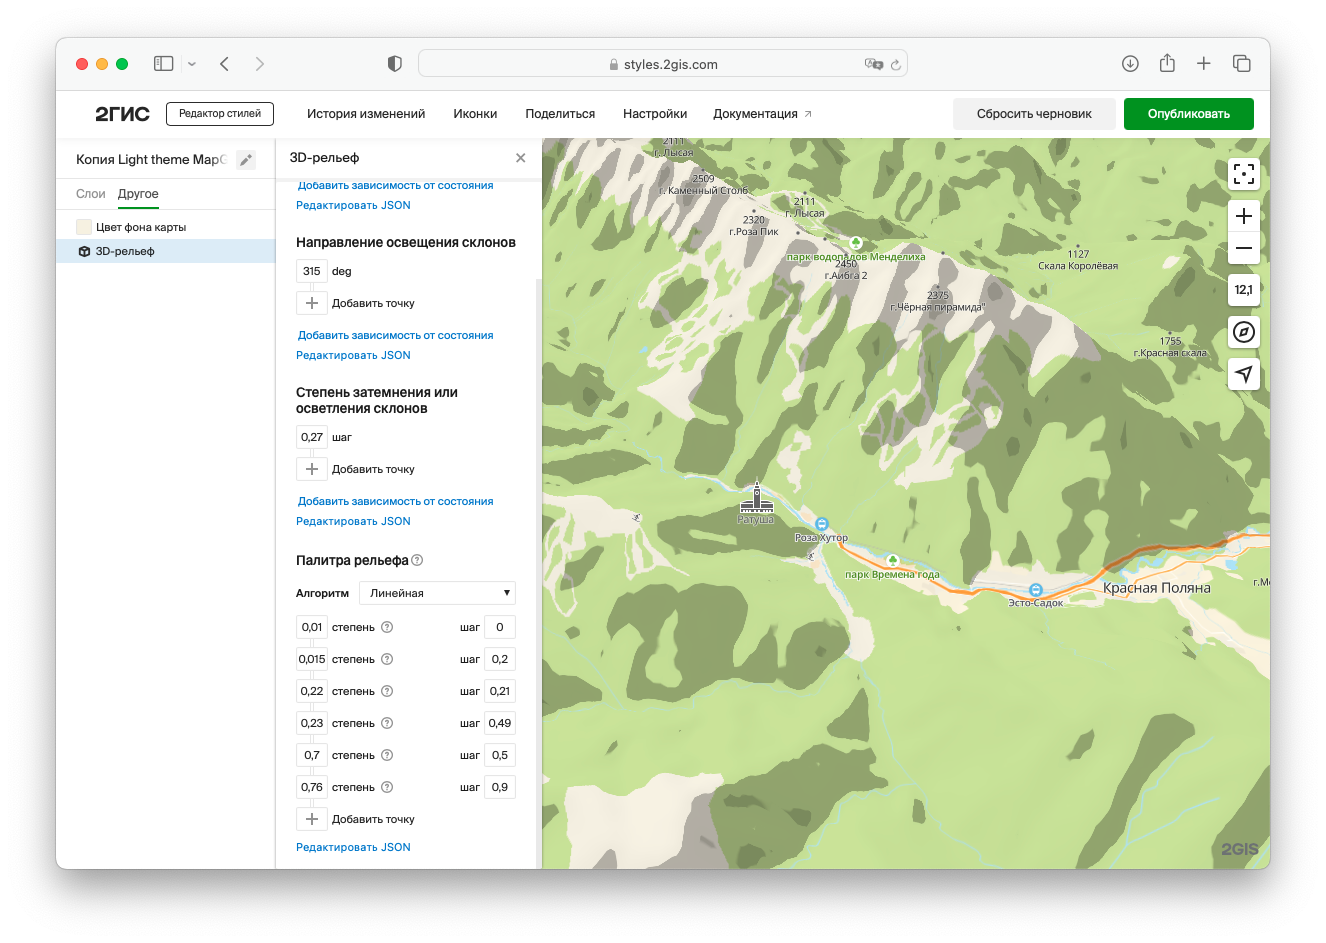Click the Ратуша building icon on map

757,498
